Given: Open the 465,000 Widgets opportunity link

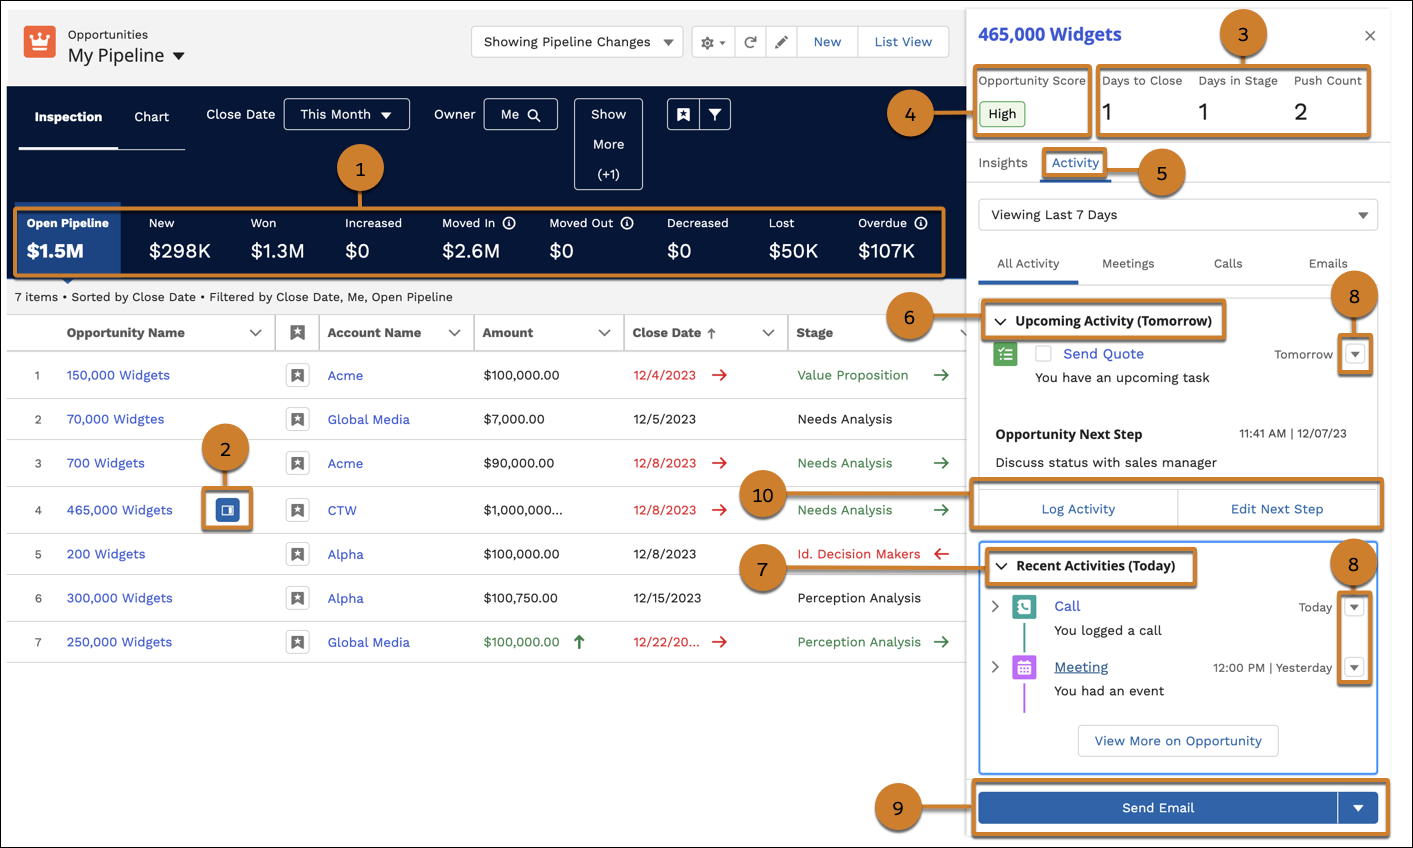Looking at the screenshot, I should pos(120,510).
